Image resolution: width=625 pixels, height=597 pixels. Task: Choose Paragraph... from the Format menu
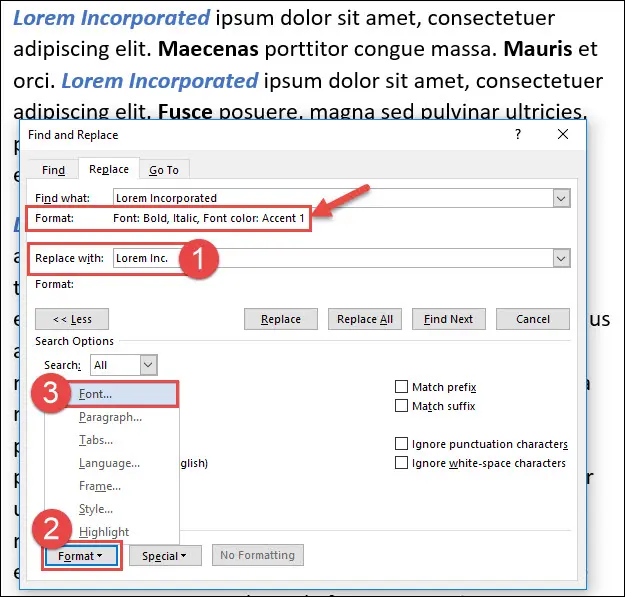[x=112, y=417]
